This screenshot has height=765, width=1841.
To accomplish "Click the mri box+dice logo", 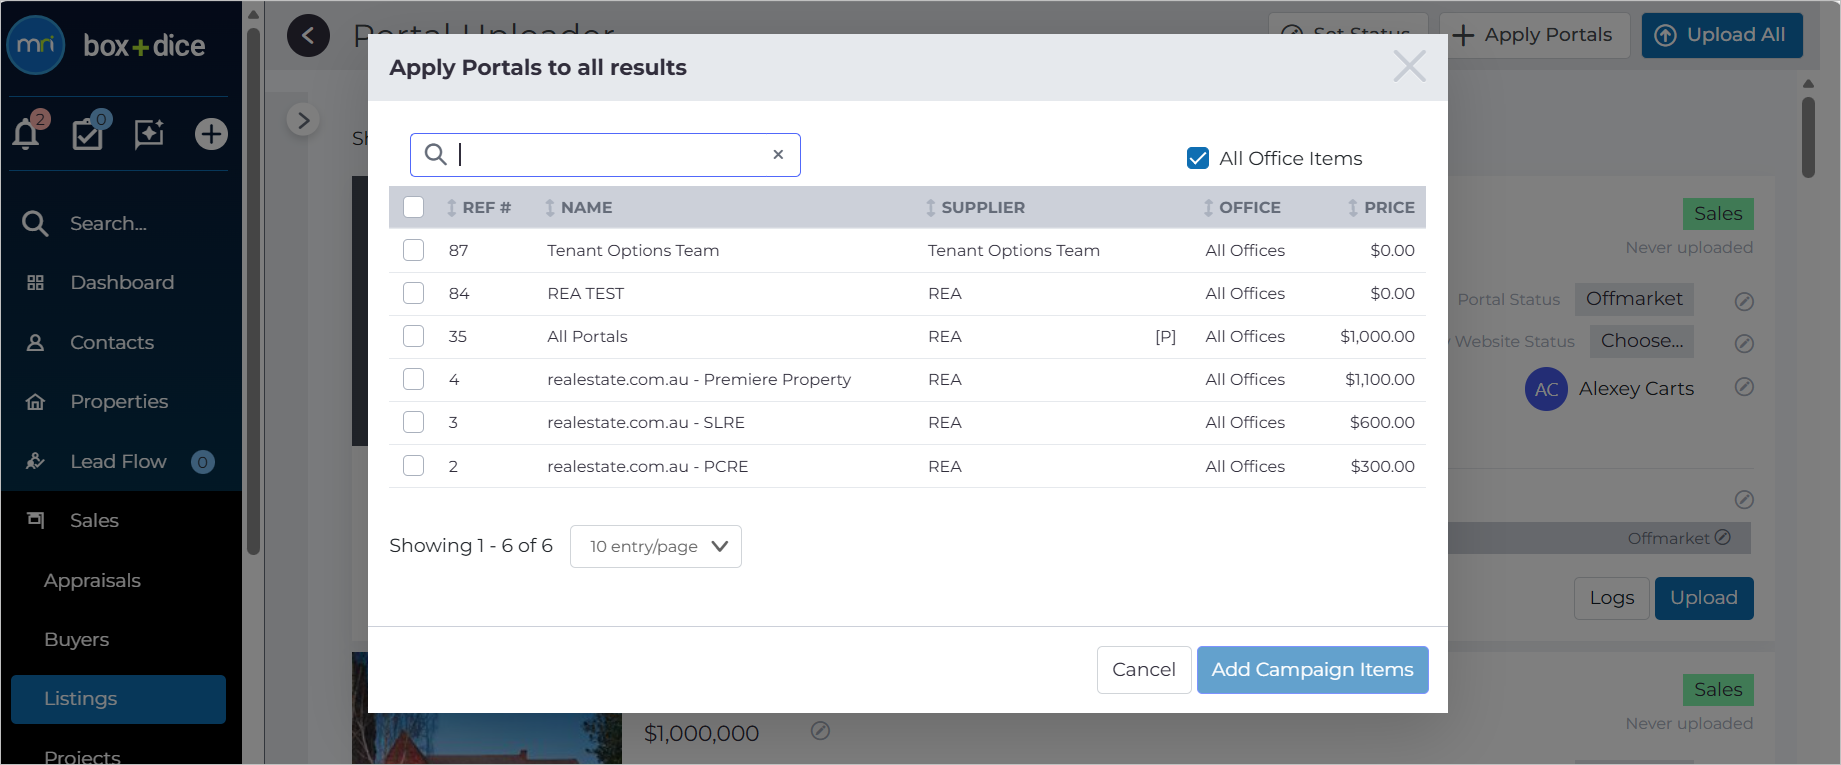I will 106,46.
